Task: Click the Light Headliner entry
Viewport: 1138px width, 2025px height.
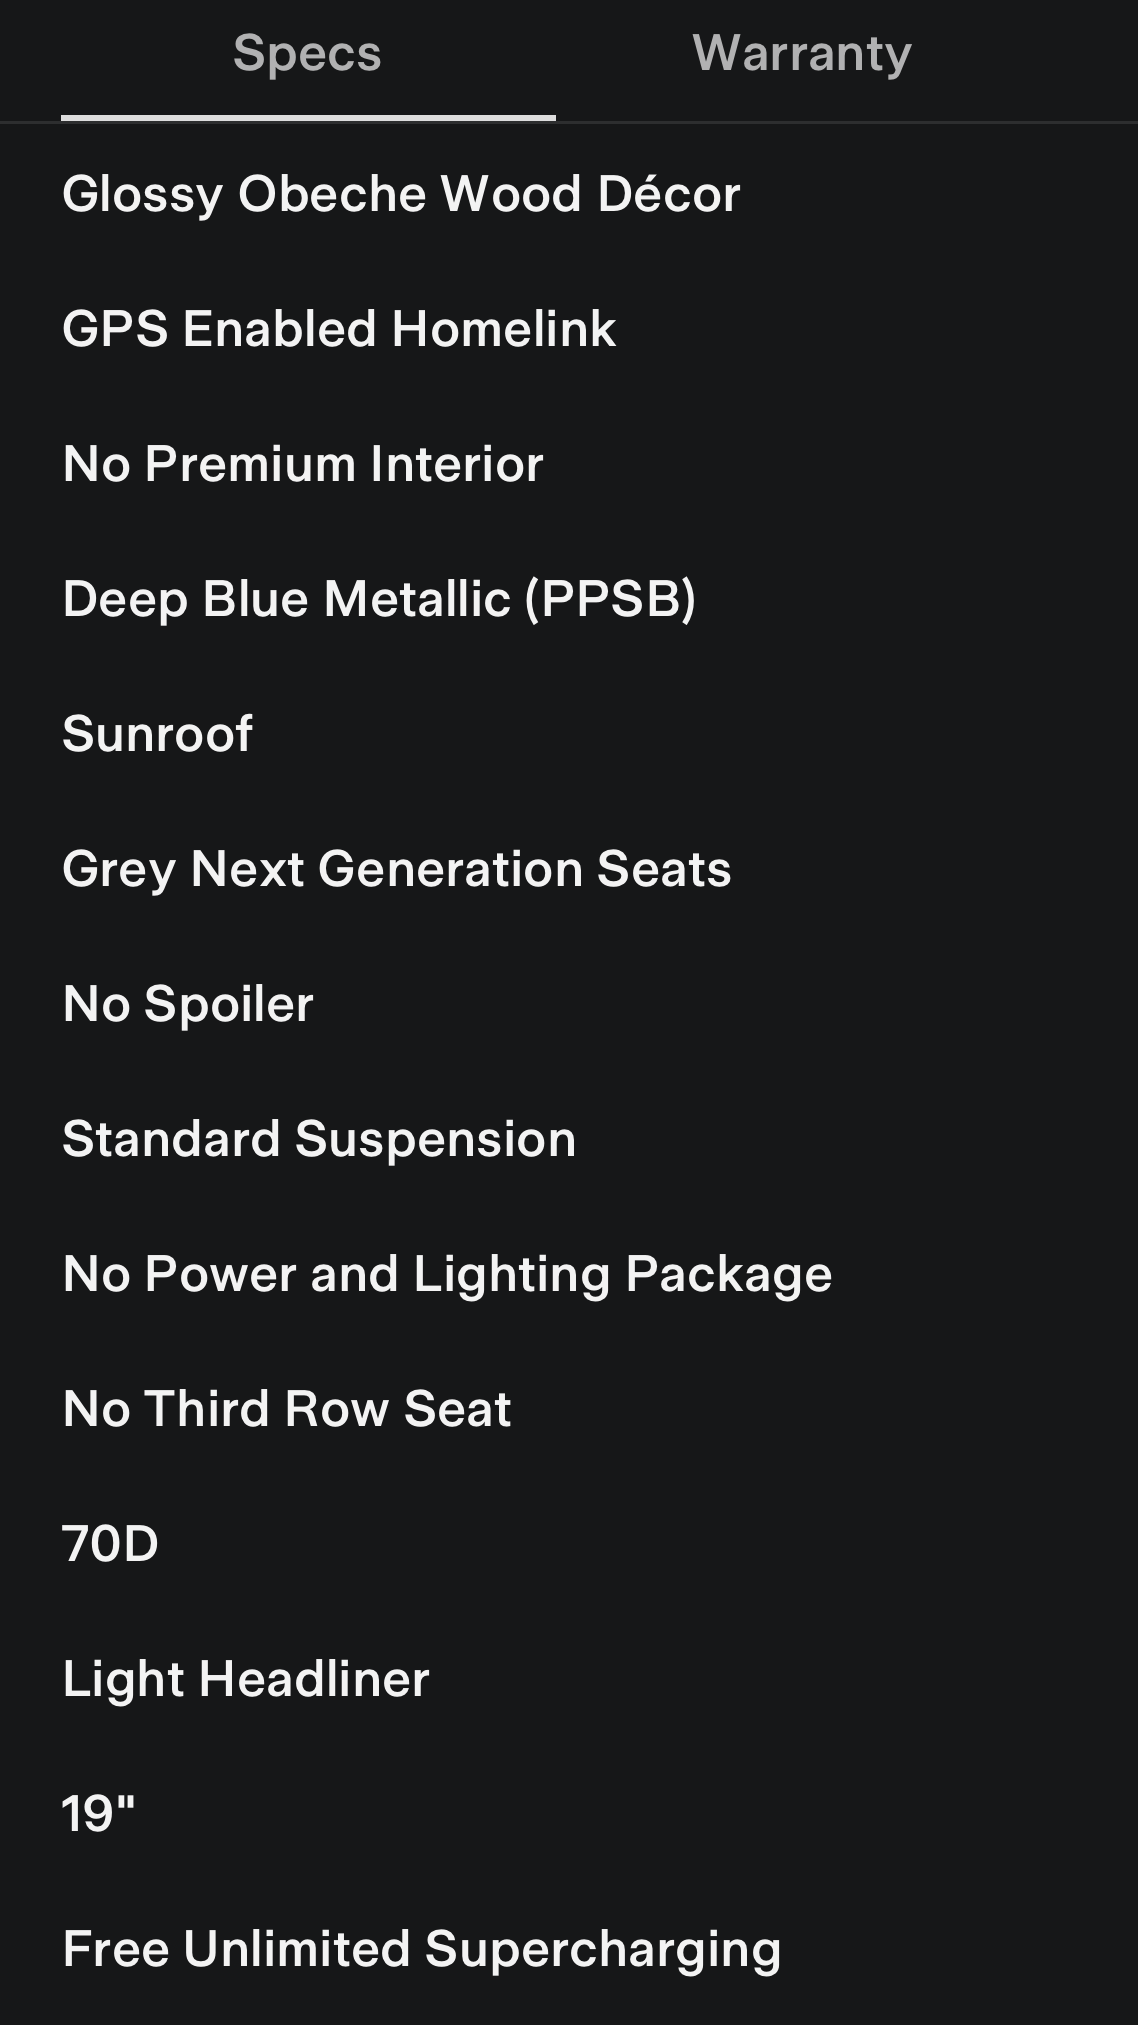Action: [x=245, y=1679]
